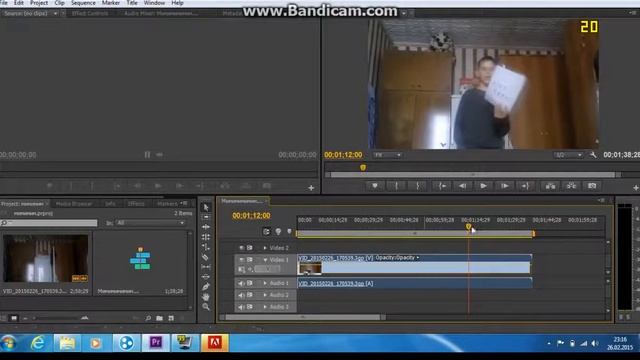Select the Slide tool
The width and height of the screenshot is (640, 360).
[x=206, y=277]
